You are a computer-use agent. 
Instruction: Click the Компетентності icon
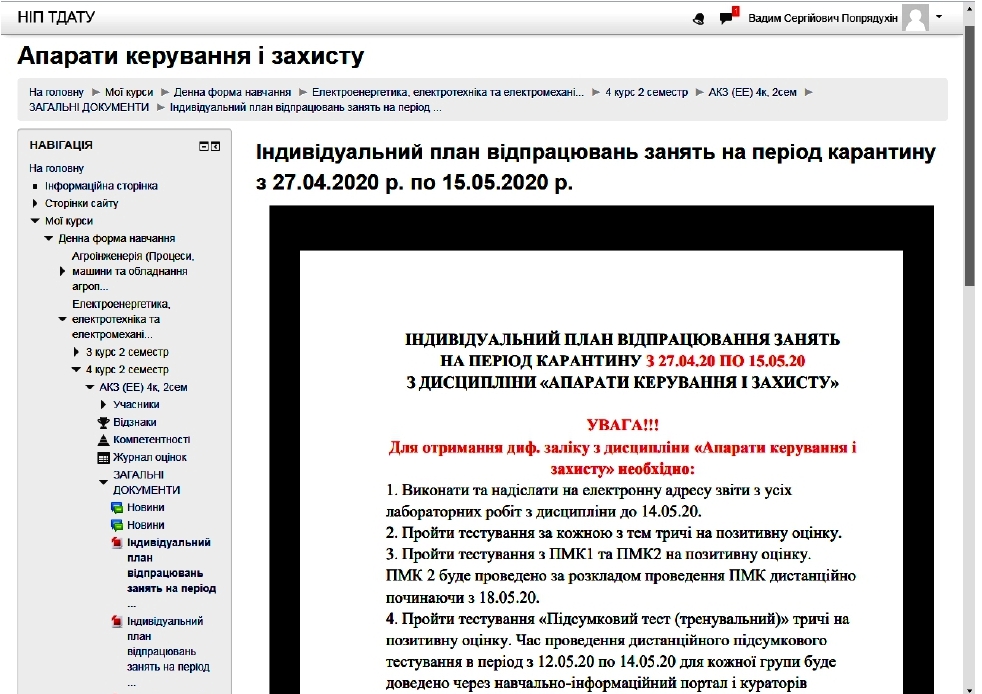pyautogui.click(x=103, y=440)
